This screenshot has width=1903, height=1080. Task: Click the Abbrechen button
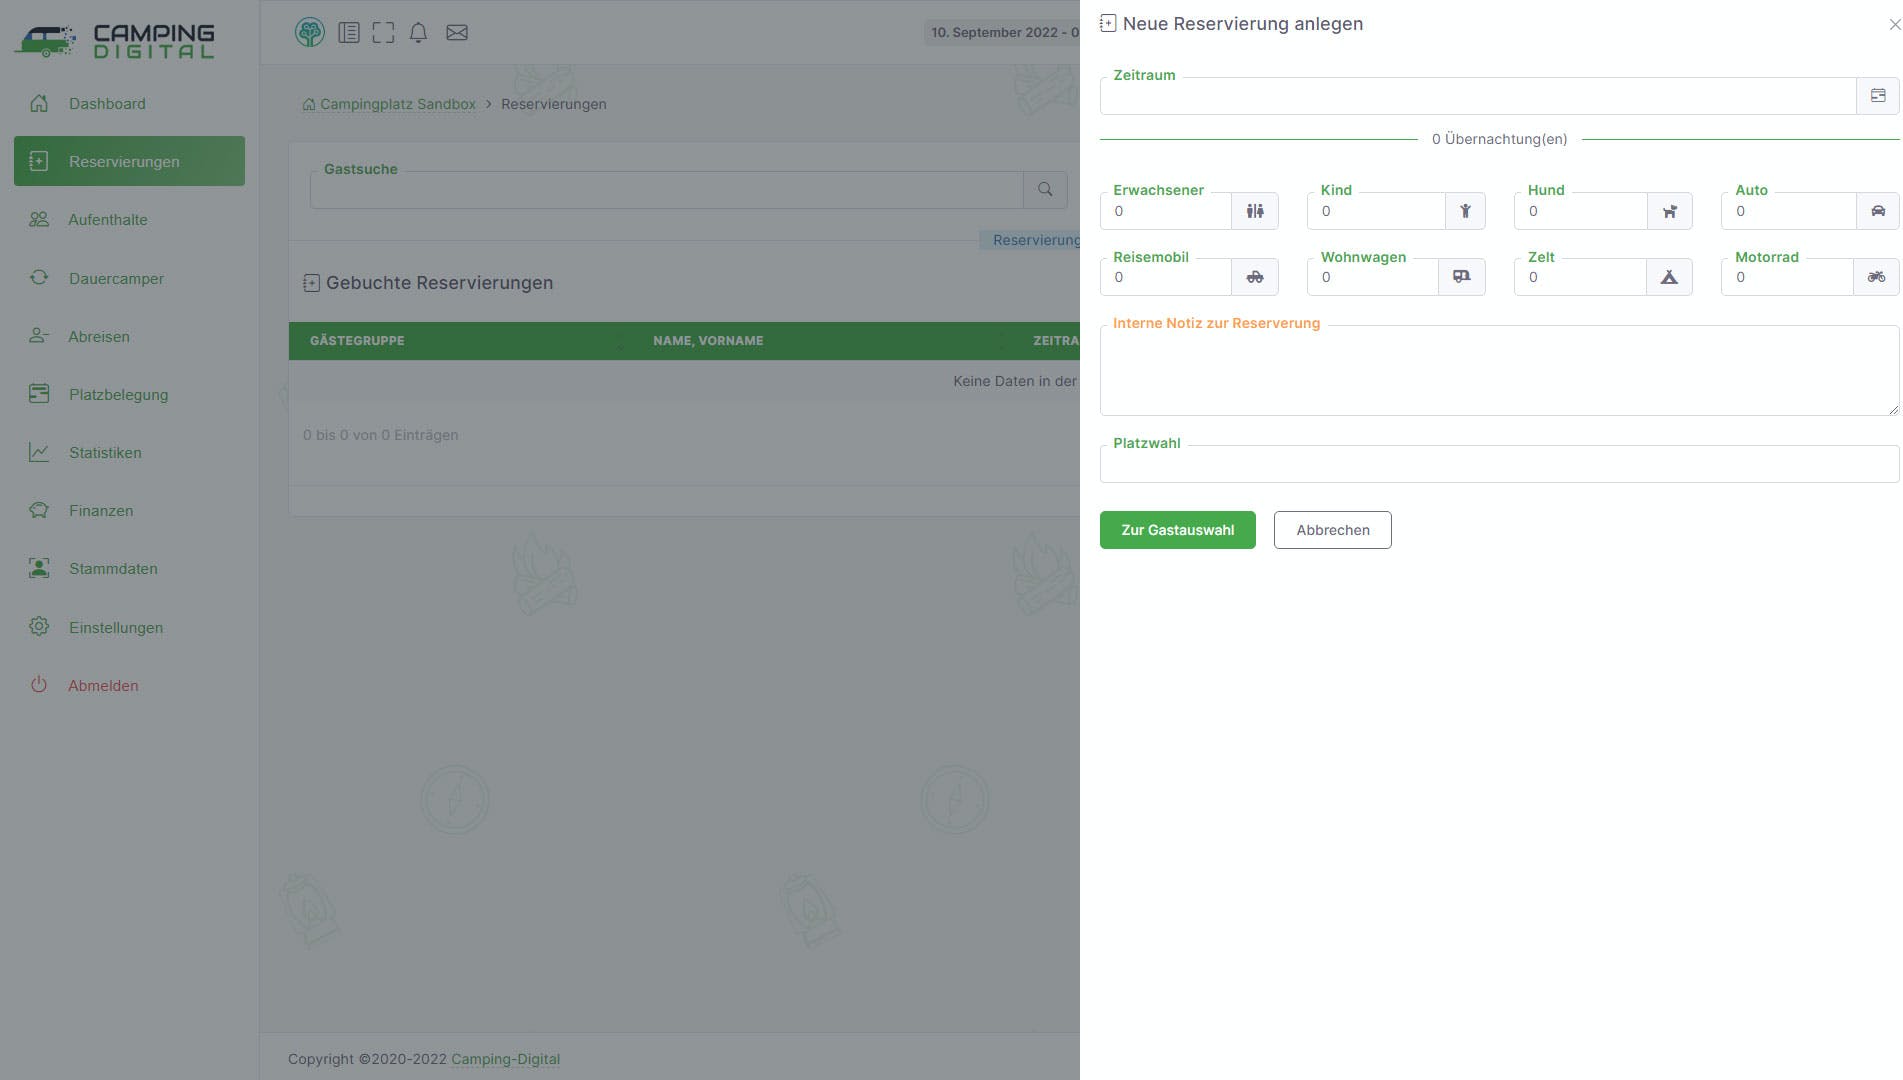coord(1332,530)
